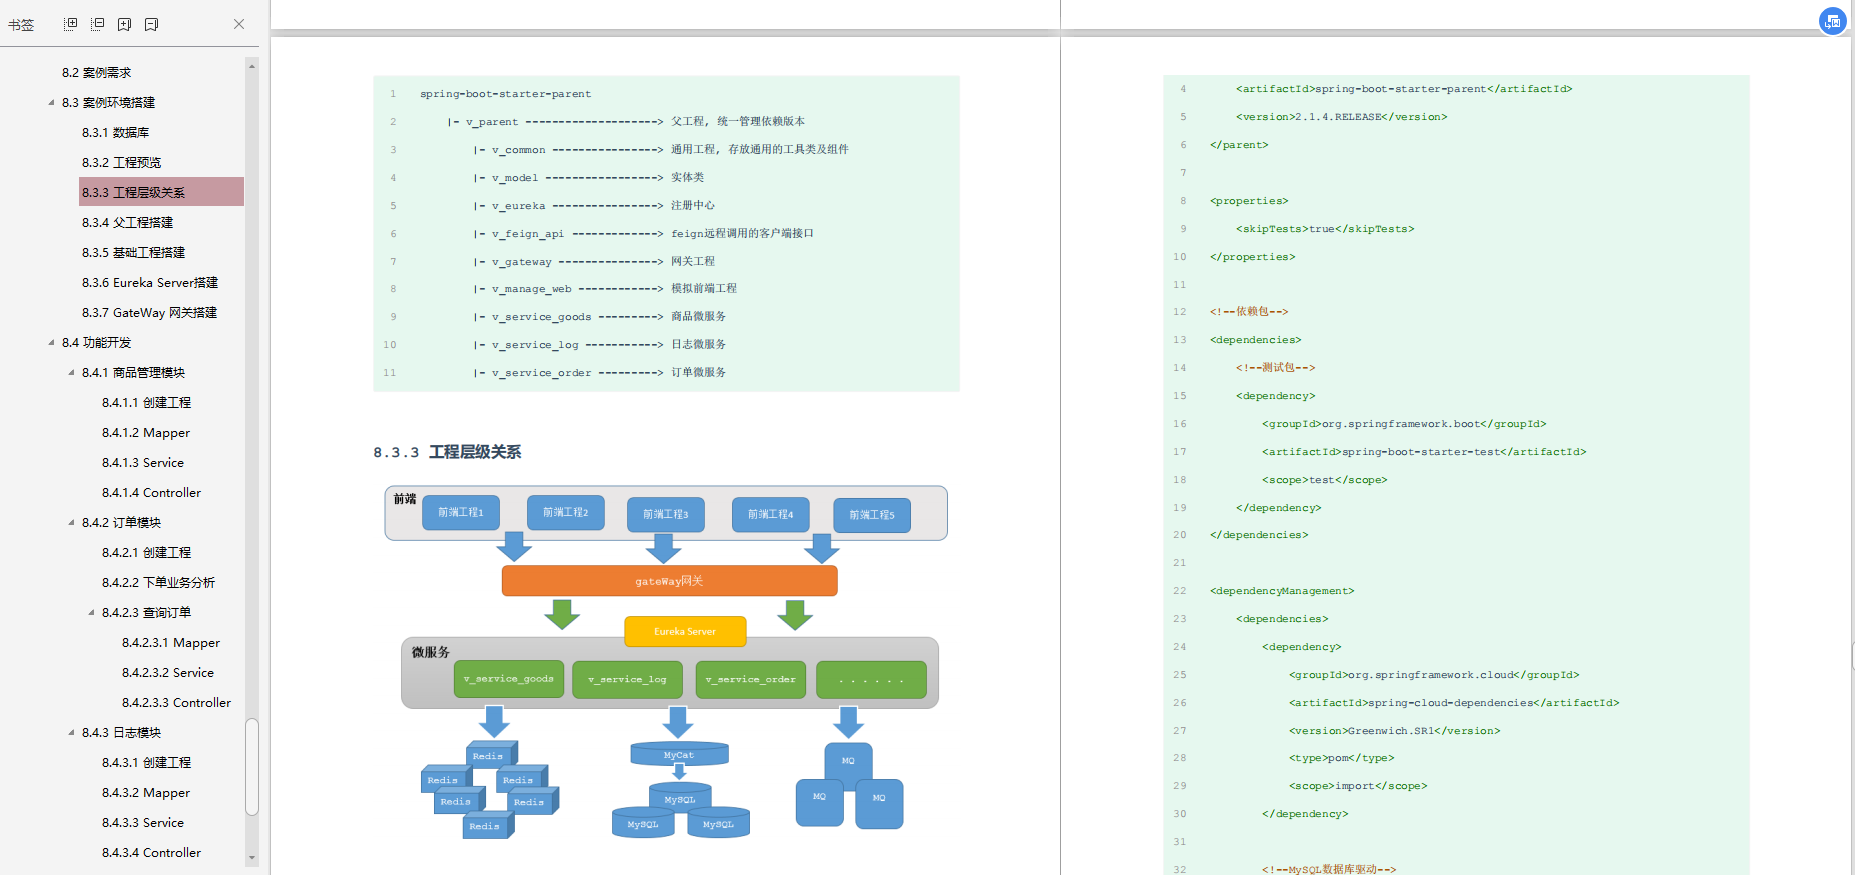Add a new bookmark icon
This screenshot has height=875, width=1855.
(124, 24)
